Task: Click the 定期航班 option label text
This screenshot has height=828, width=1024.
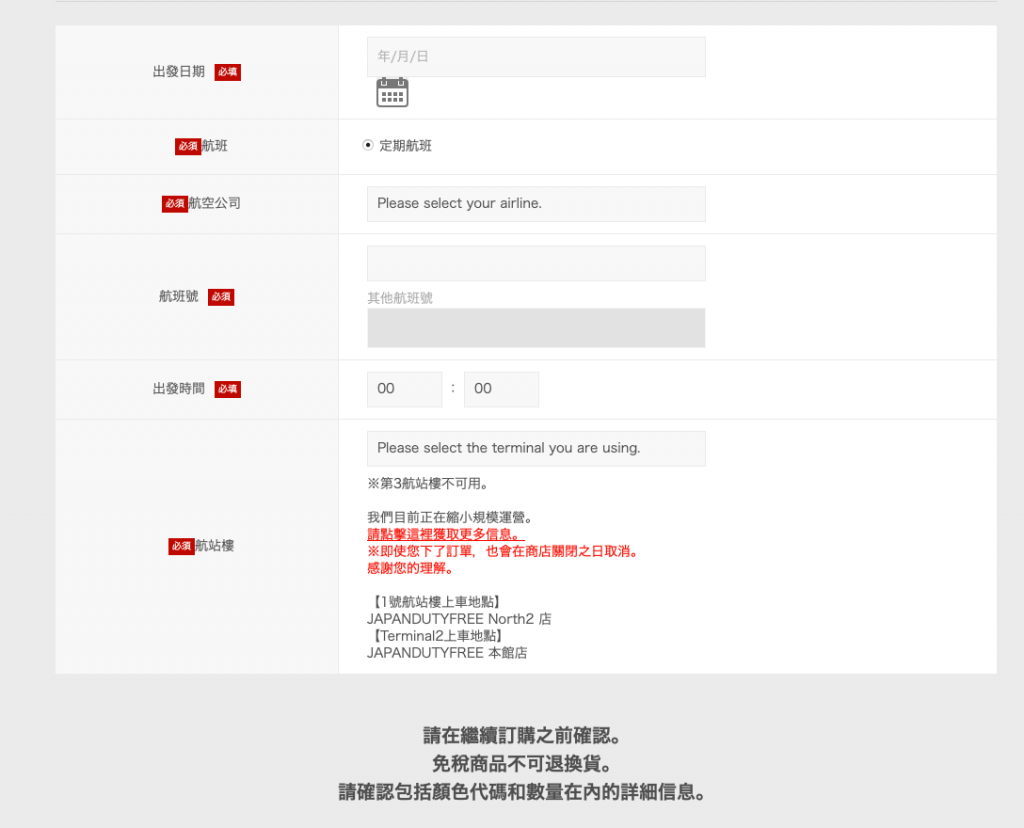Action: [405, 146]
